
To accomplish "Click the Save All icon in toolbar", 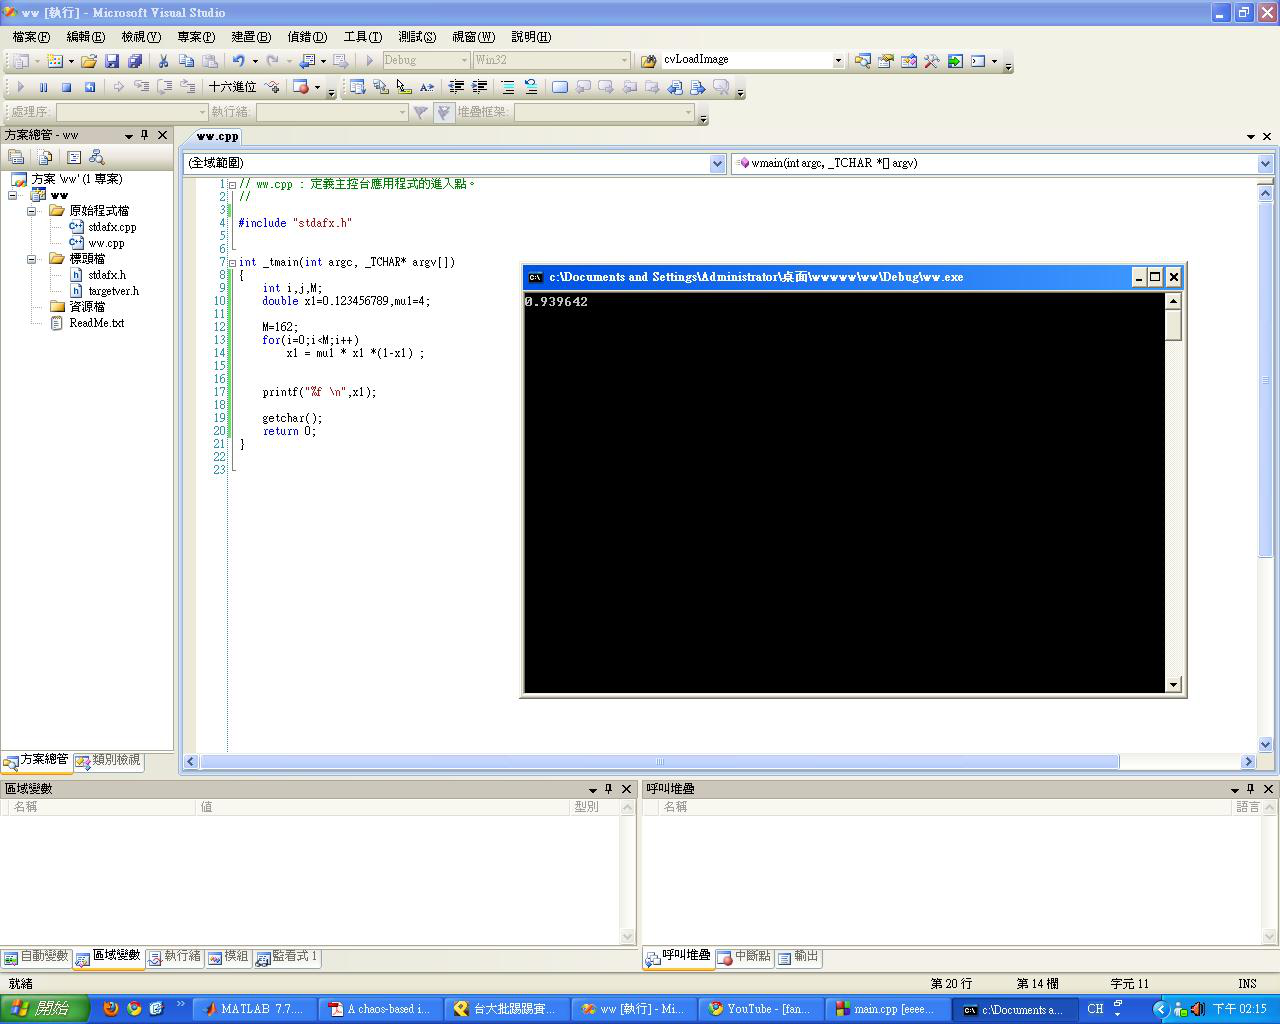I will pos(135,61).
